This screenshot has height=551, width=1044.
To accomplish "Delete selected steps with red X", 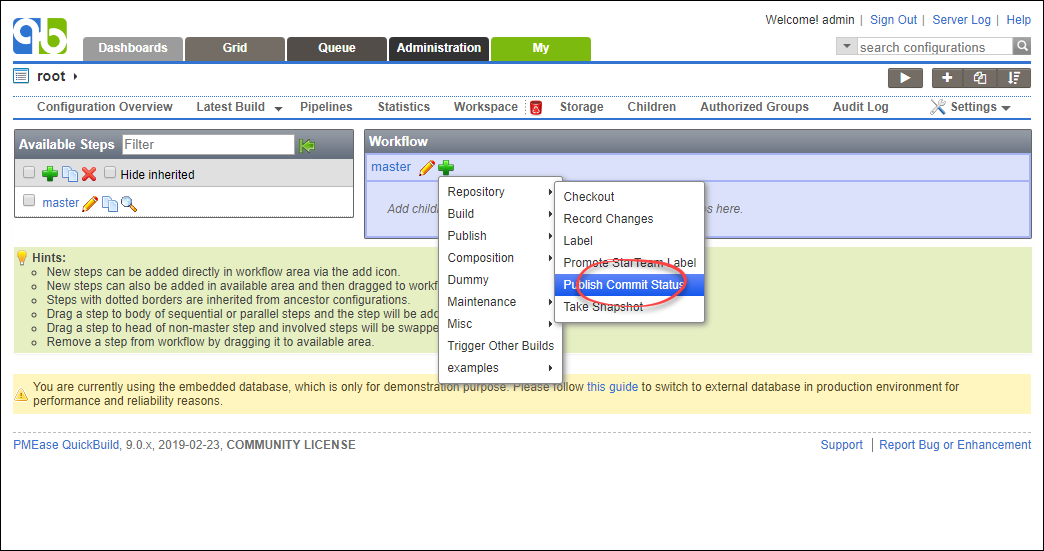I will tap(89, 174).
